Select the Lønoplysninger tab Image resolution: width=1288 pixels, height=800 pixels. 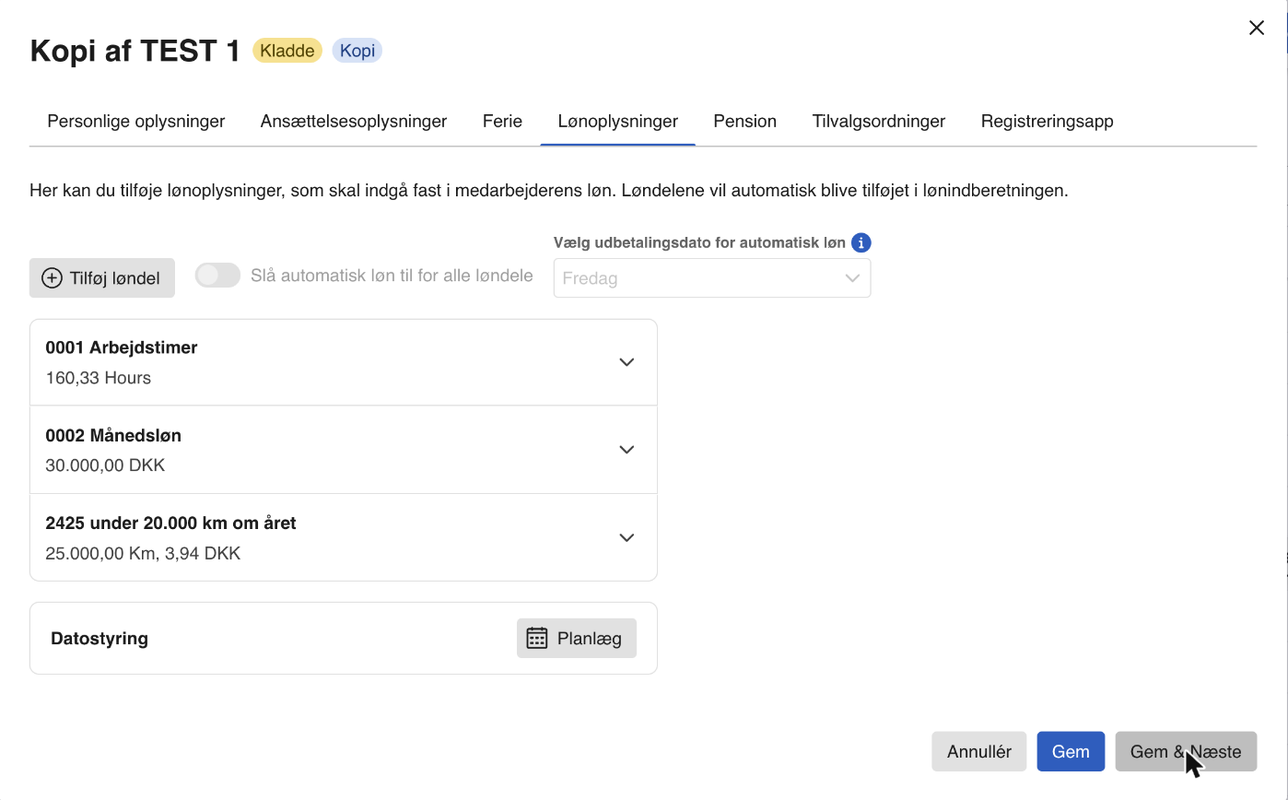pos(618,121)
